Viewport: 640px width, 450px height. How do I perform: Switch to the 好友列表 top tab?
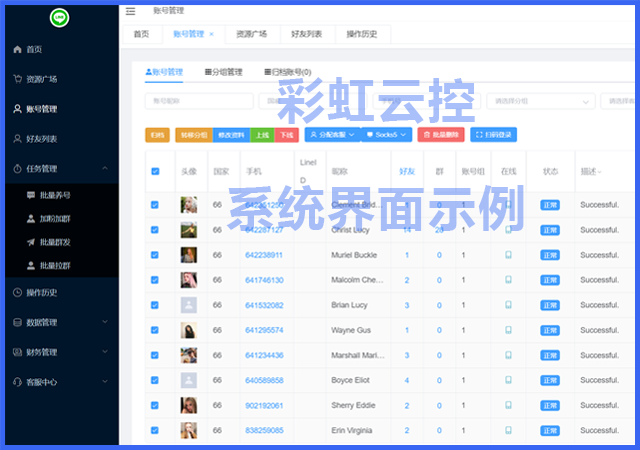[306, 34]
